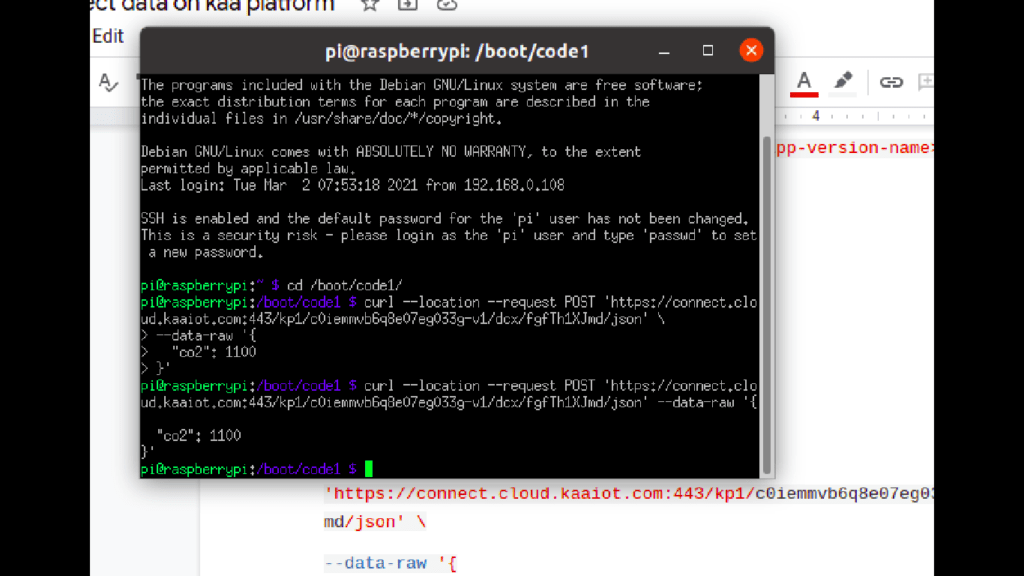Open the Edit menu
The image size is (1024, 576).
108,36
